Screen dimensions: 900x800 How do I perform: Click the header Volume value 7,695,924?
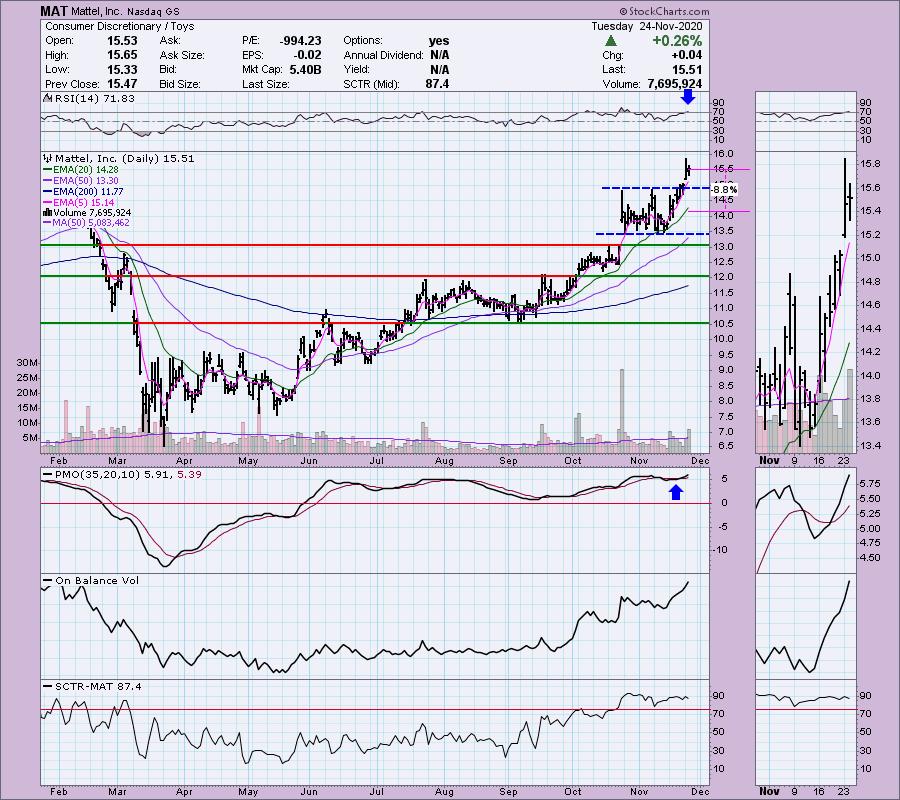[x=674, y=84]
